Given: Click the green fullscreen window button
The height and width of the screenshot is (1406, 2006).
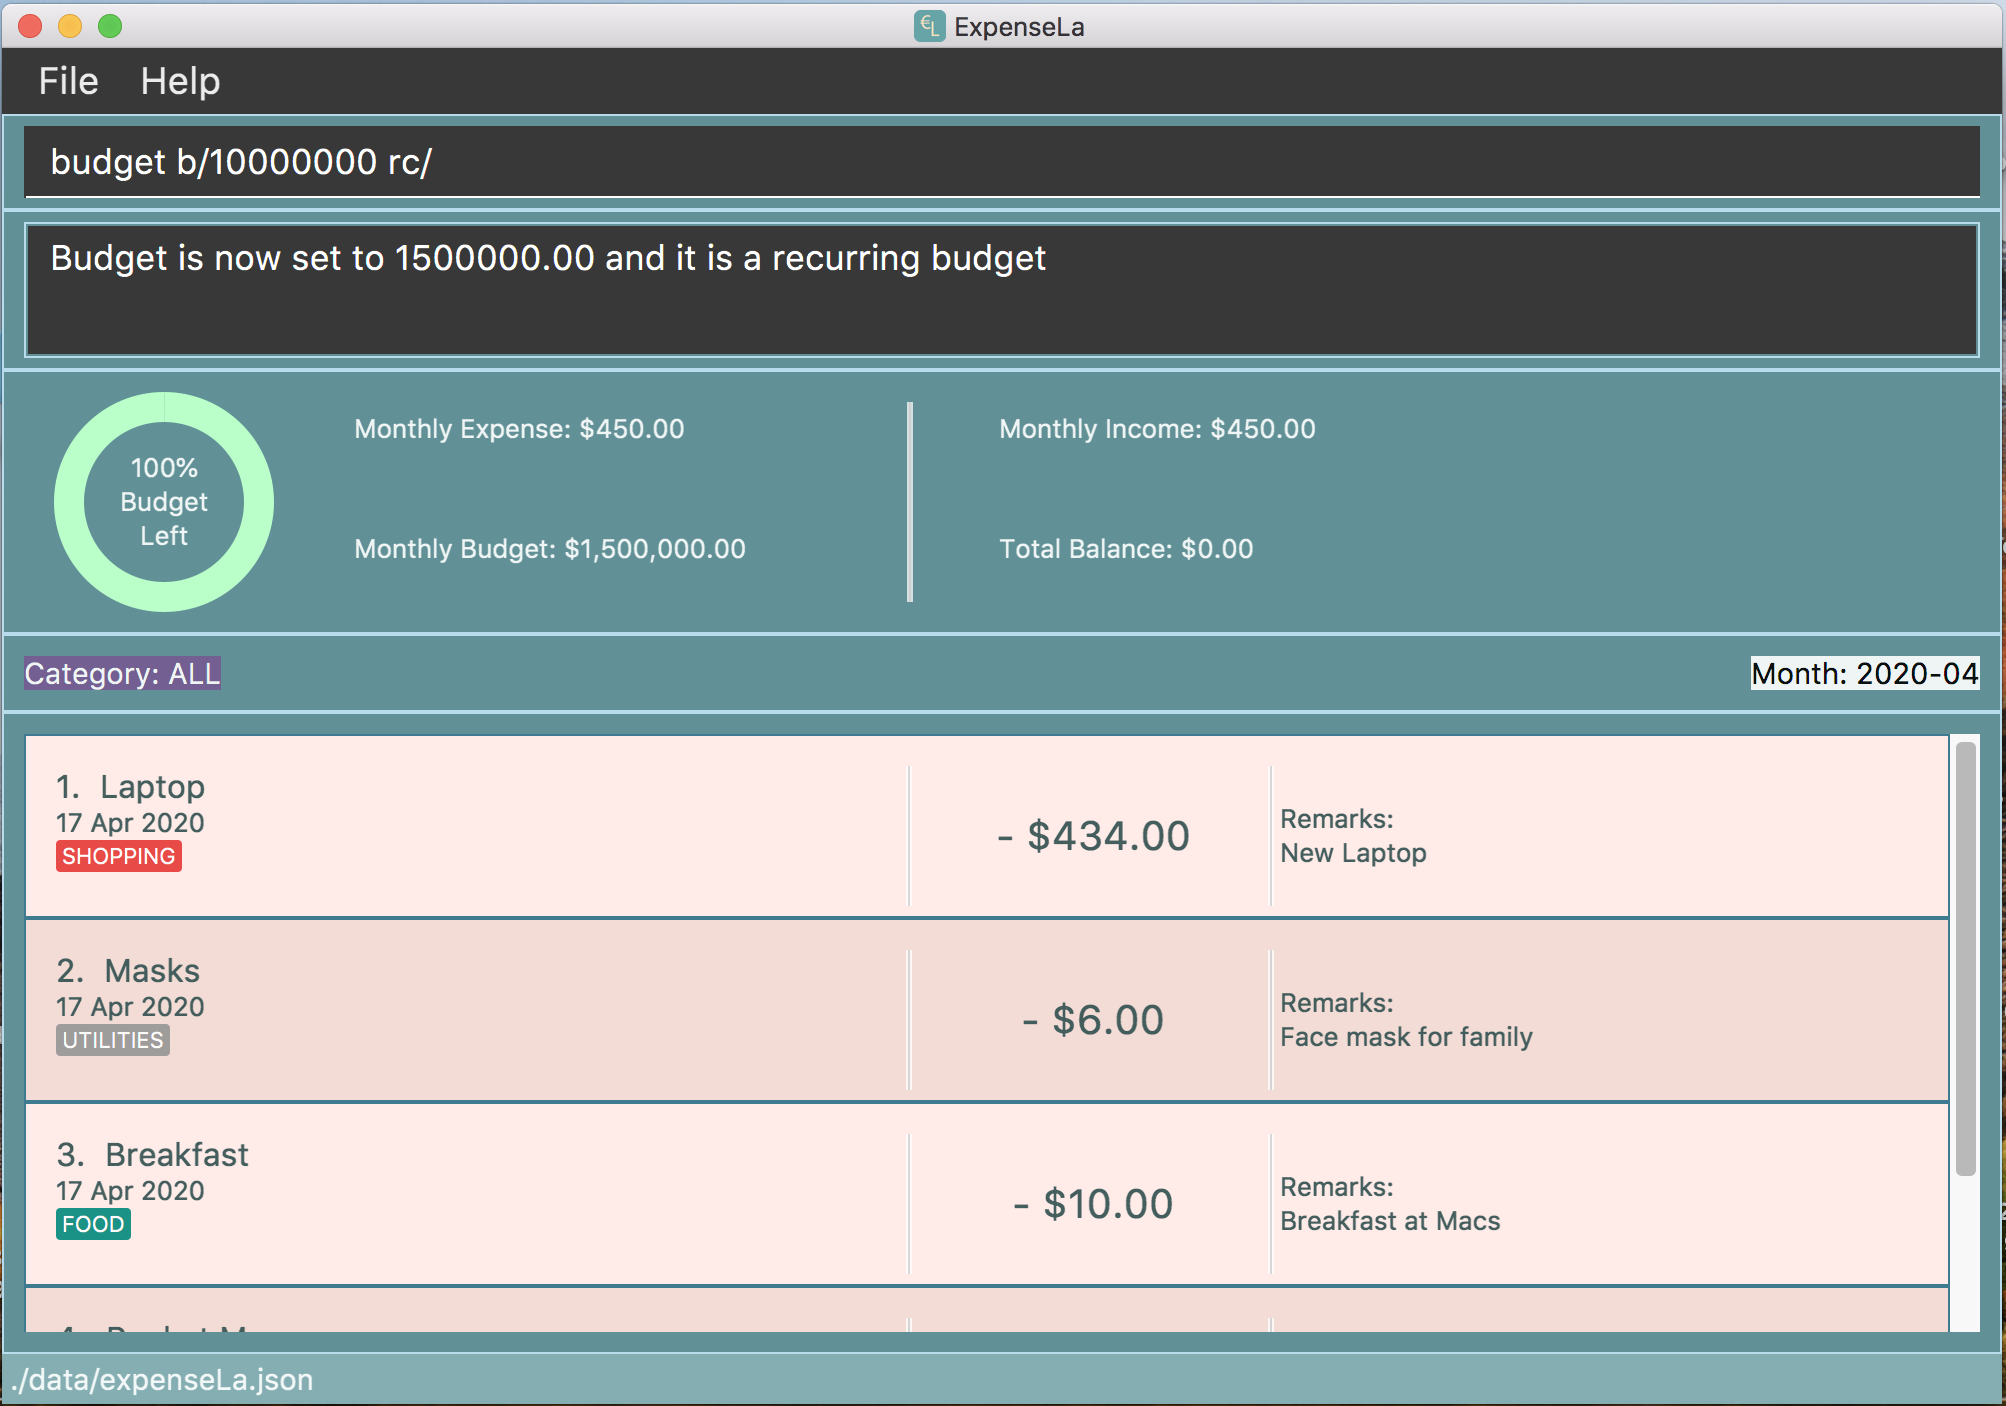Looking at the screenshot, I should tap(110, 26).
